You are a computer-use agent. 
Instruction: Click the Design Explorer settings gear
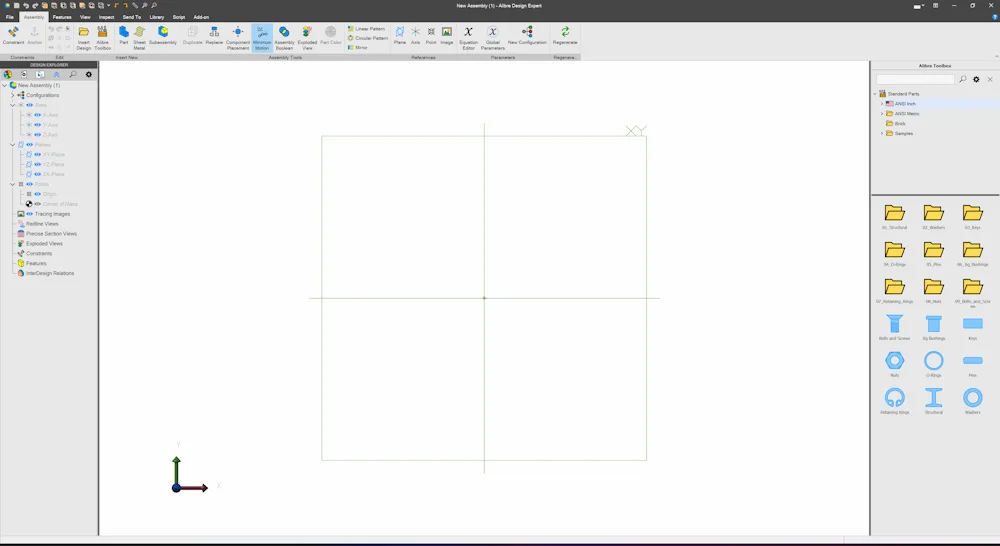[89, 75]
